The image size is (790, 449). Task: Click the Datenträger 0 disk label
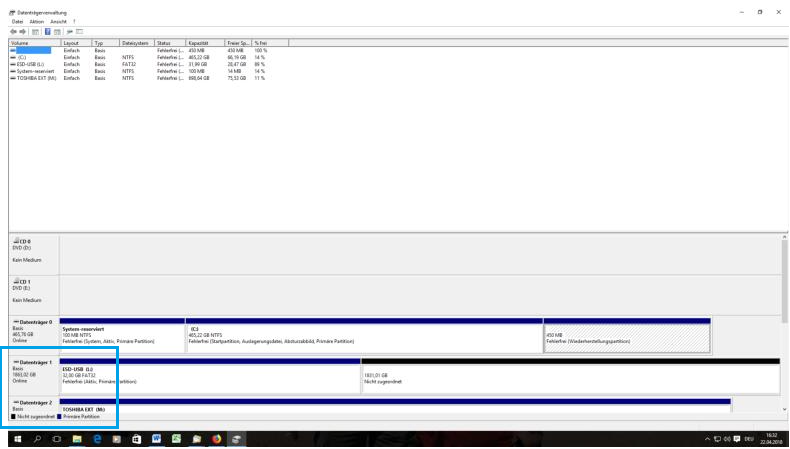click(34, 335)
